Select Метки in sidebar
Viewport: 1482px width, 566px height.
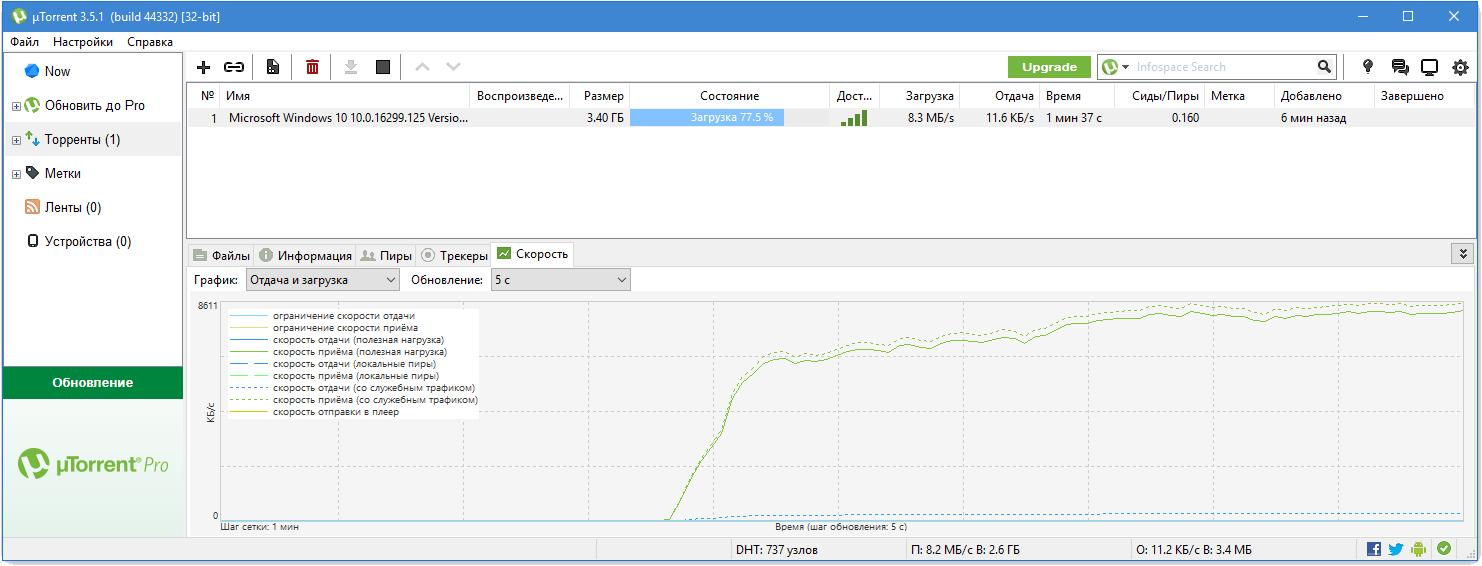coord(93,173)
